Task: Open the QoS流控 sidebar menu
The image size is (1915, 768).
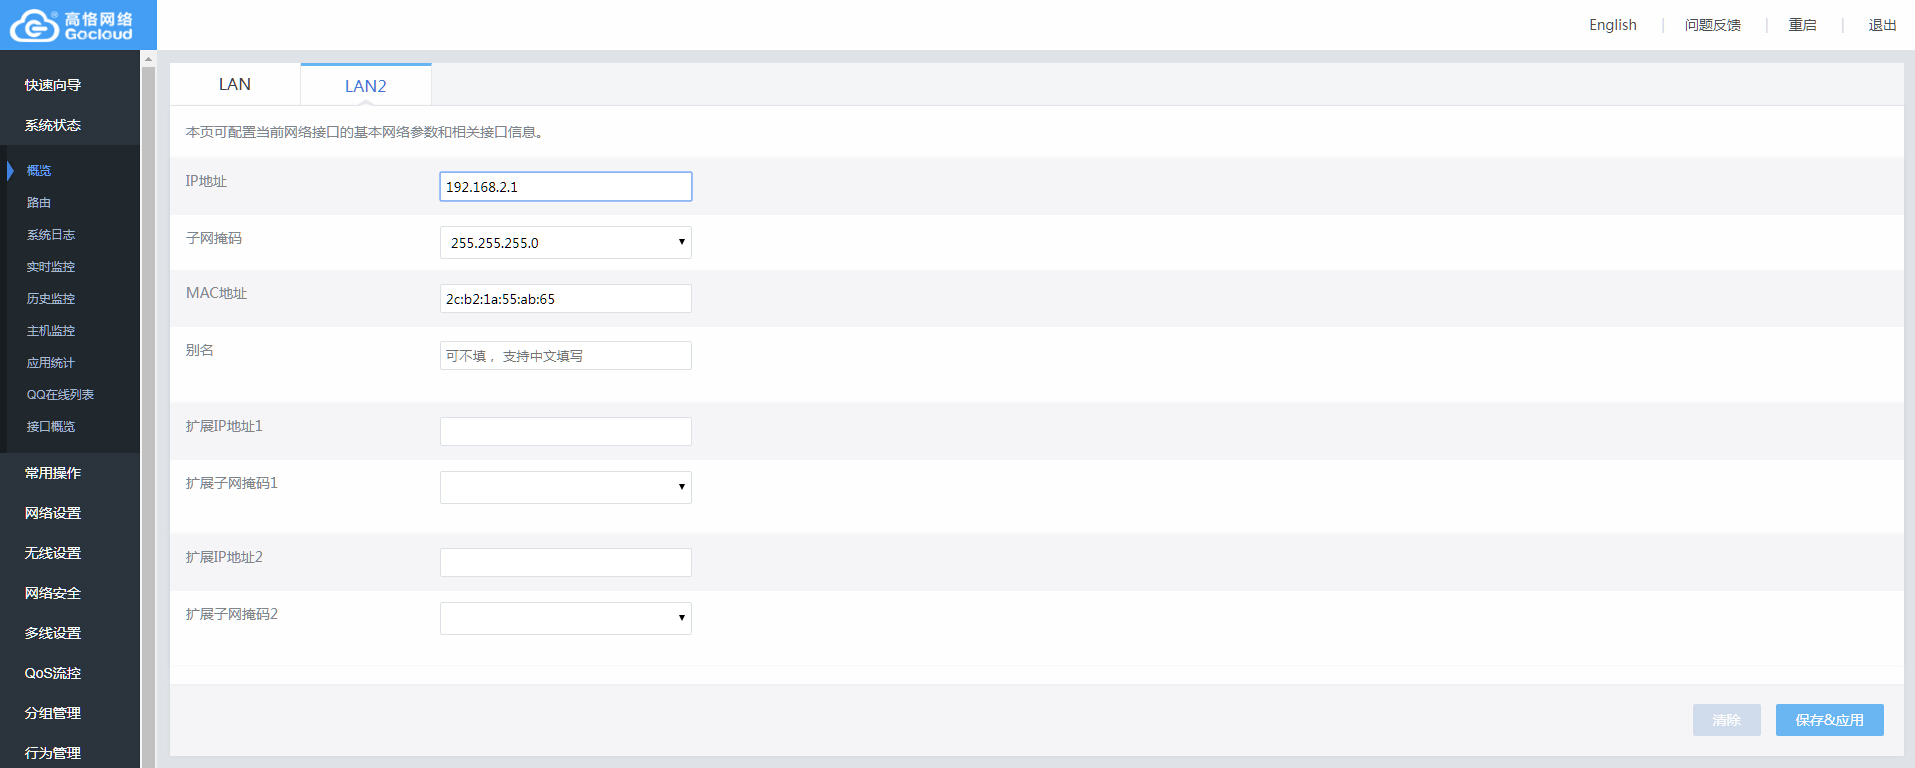Action: (53, 673)
